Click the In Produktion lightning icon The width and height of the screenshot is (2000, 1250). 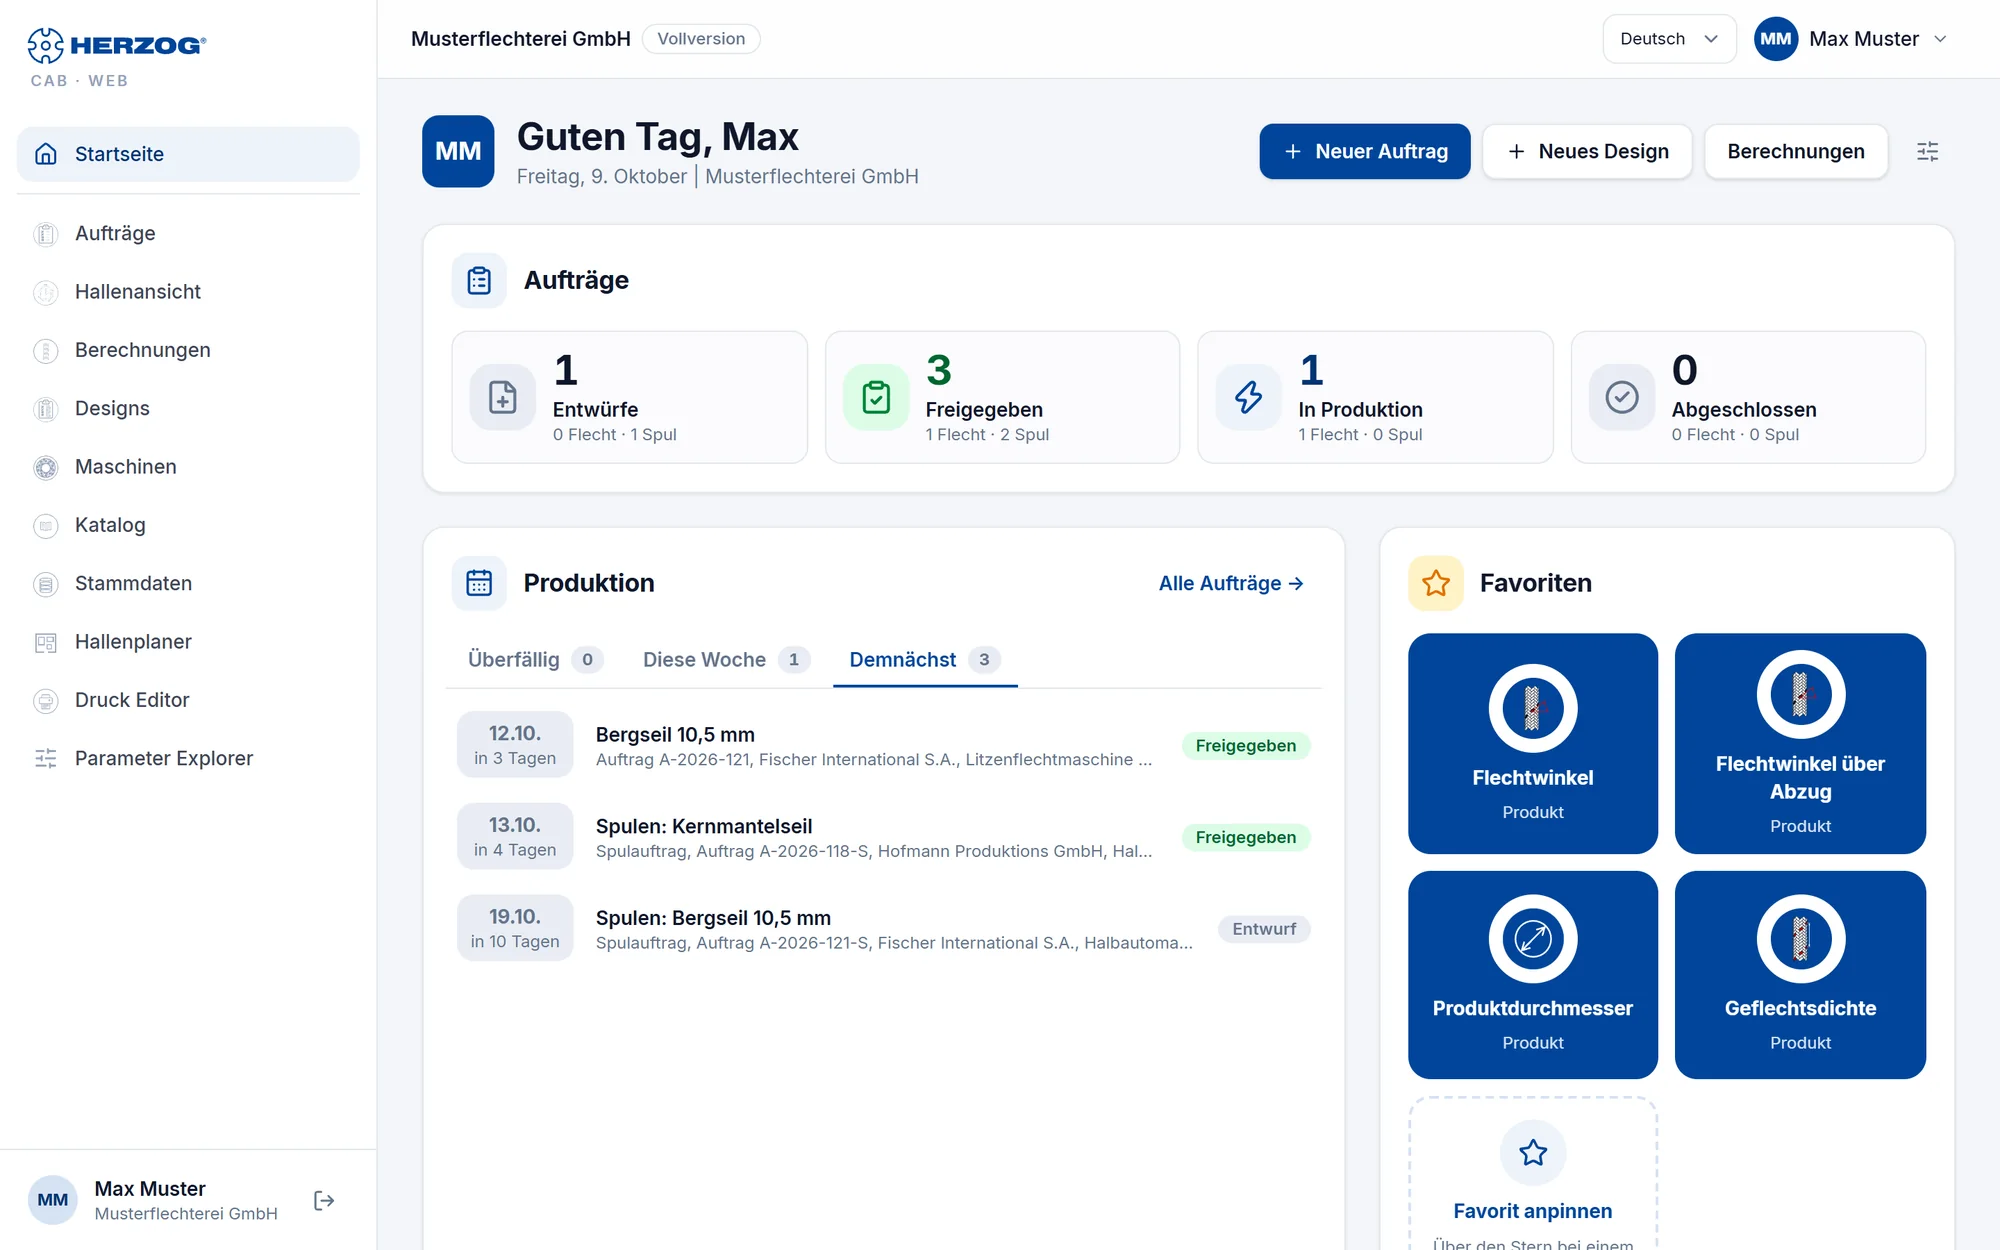tap(1249, 397)
